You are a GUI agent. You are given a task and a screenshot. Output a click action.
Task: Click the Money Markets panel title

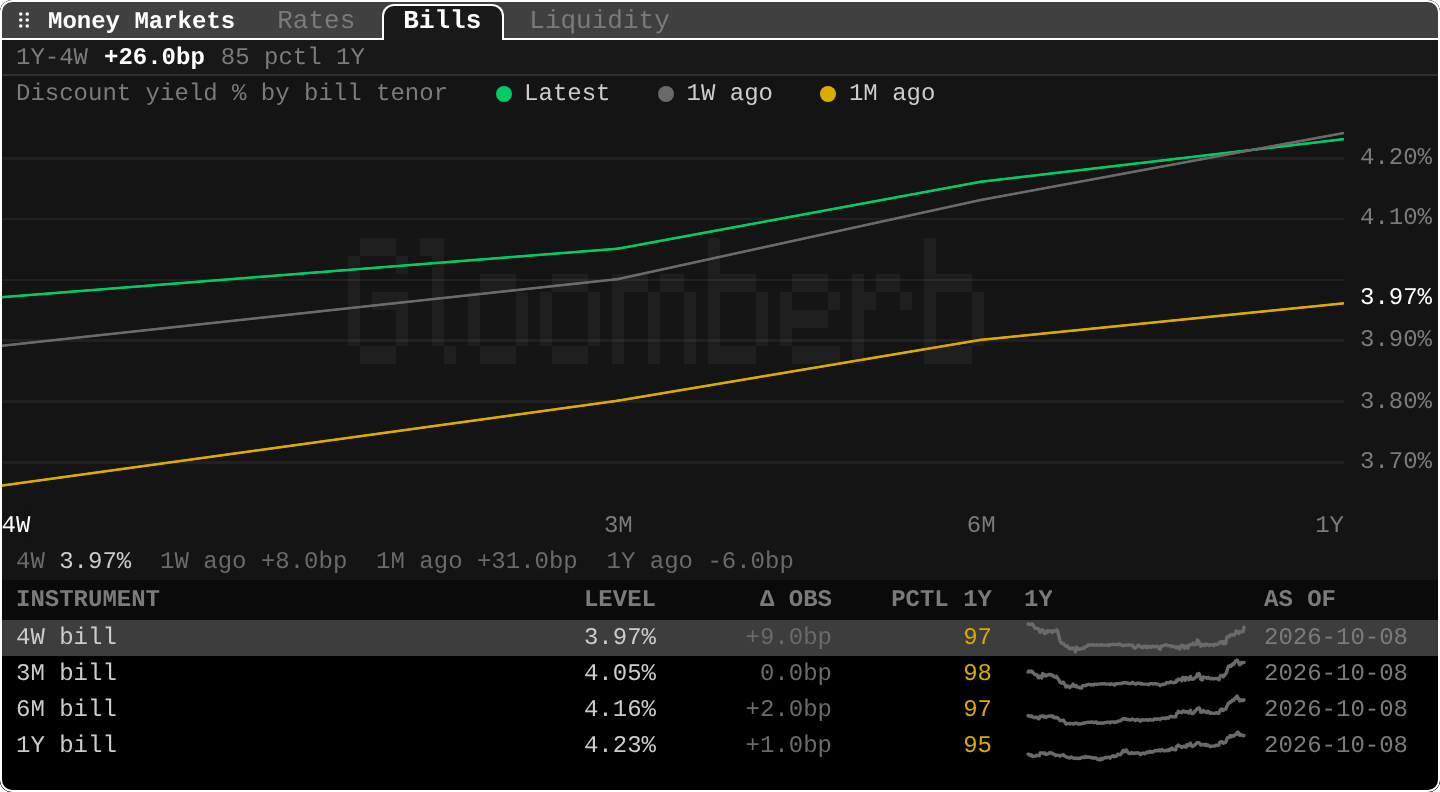coord(141,21)
